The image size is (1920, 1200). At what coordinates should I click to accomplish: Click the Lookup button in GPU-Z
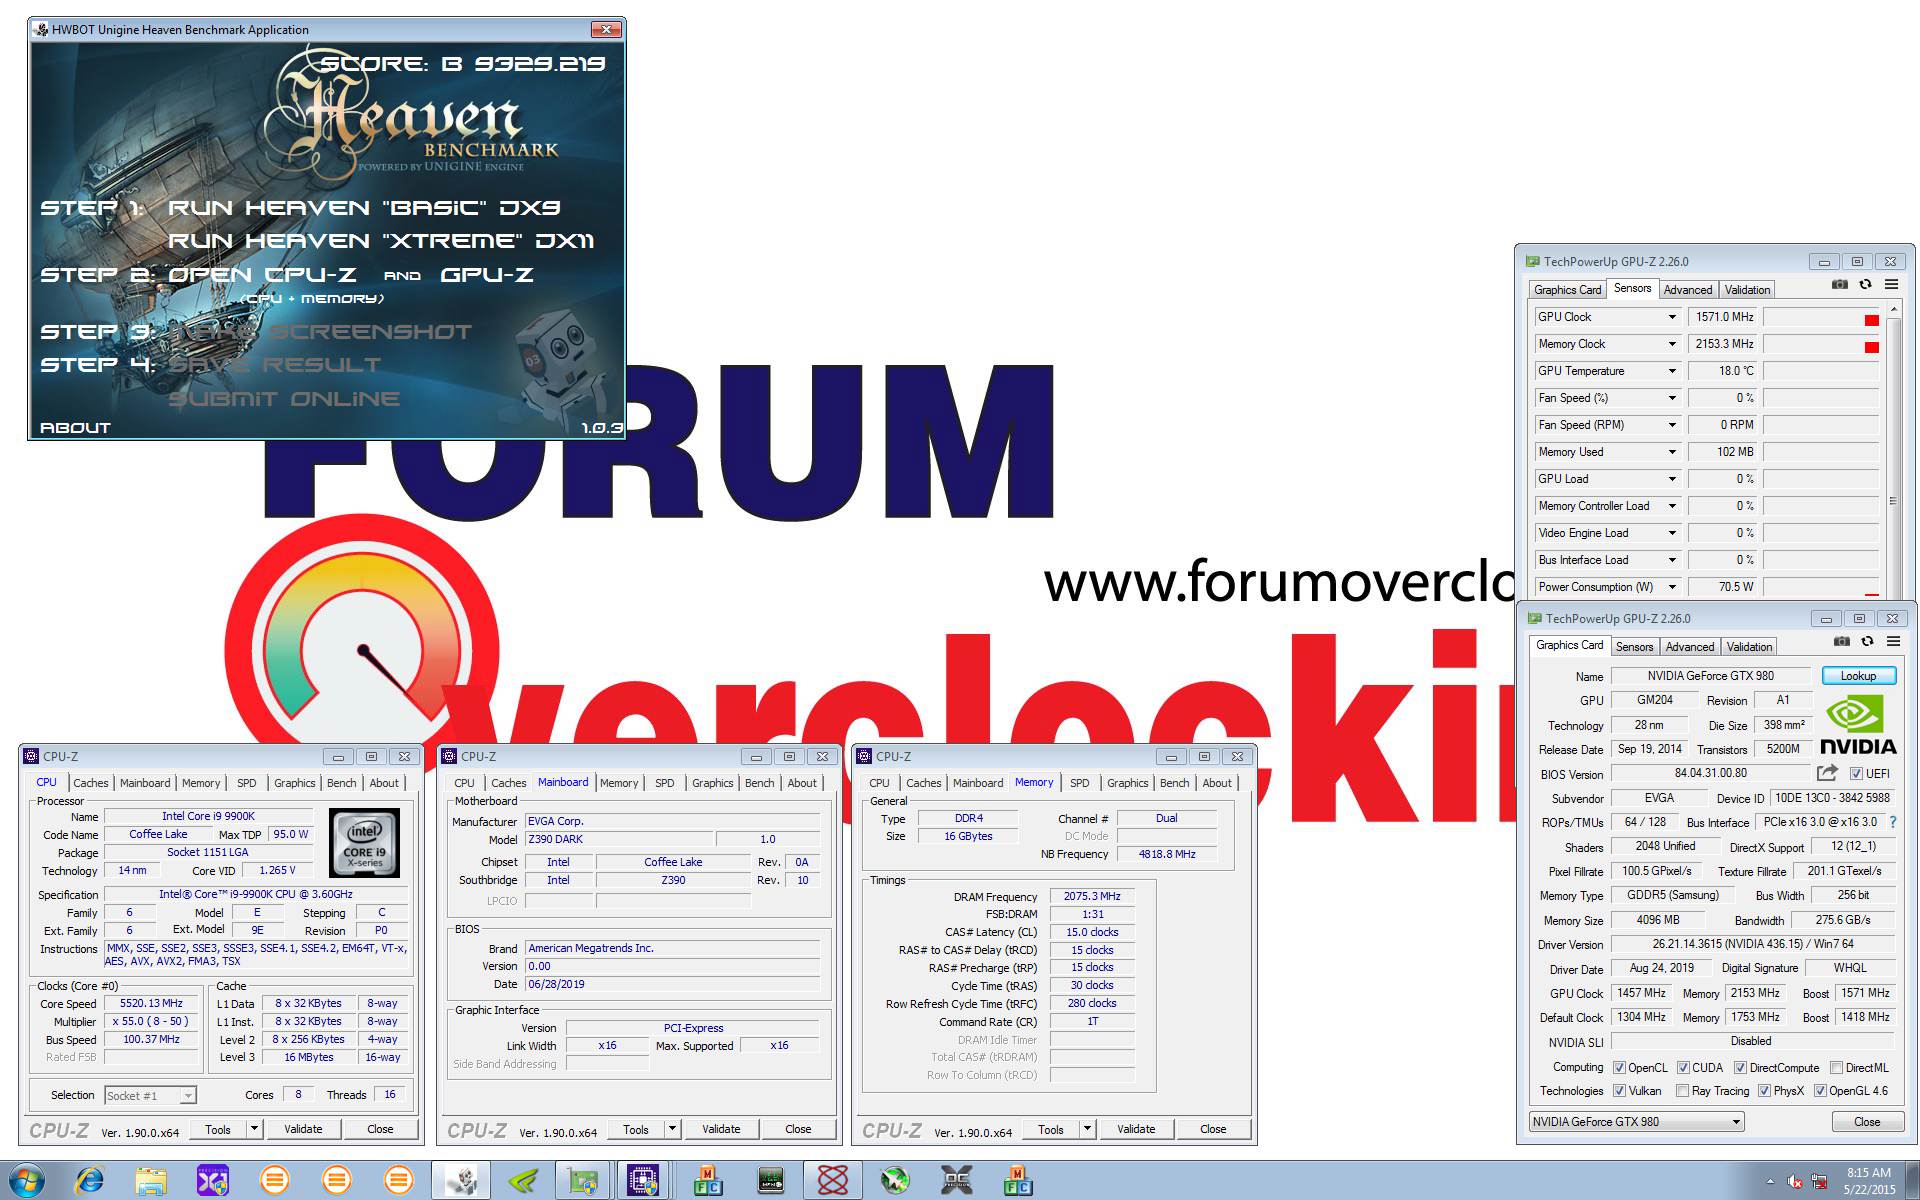point(1858,676)
